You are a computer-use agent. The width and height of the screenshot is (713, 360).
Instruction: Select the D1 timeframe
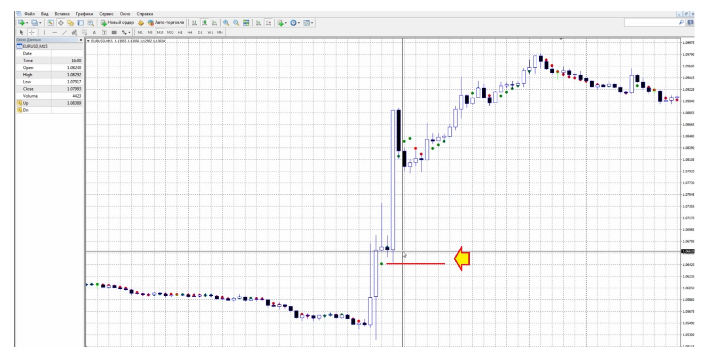pyautogui.click(x=200, y=32)
